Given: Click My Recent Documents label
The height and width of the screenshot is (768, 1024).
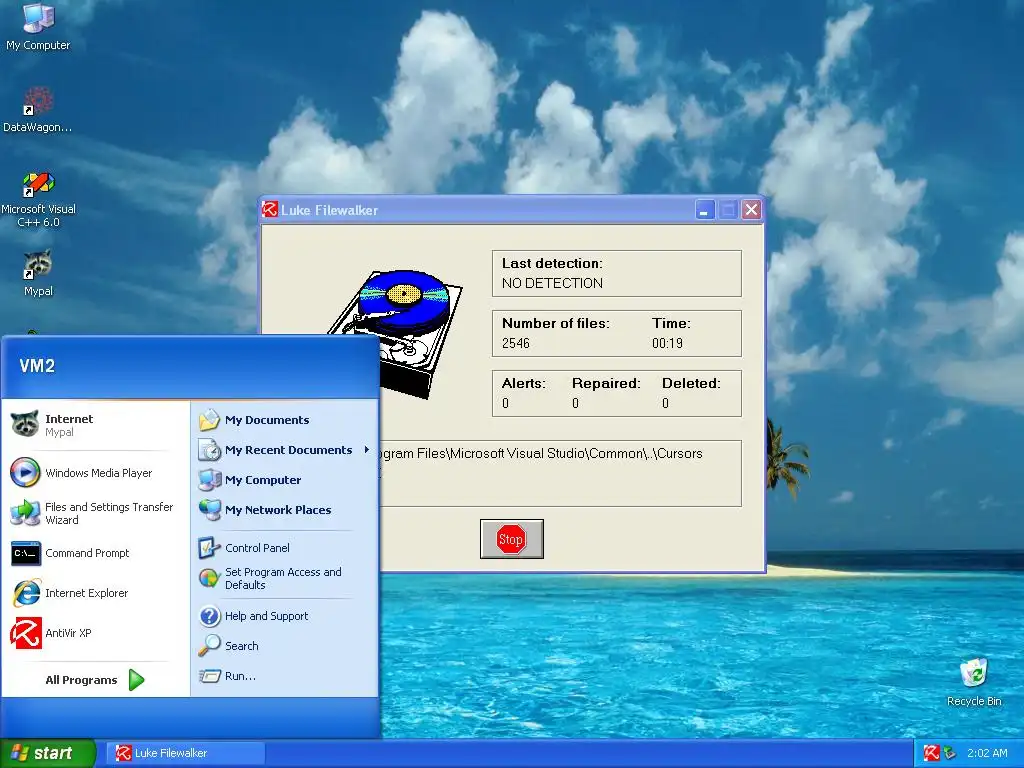Looking at the screenshot, I should coord(289,450).
